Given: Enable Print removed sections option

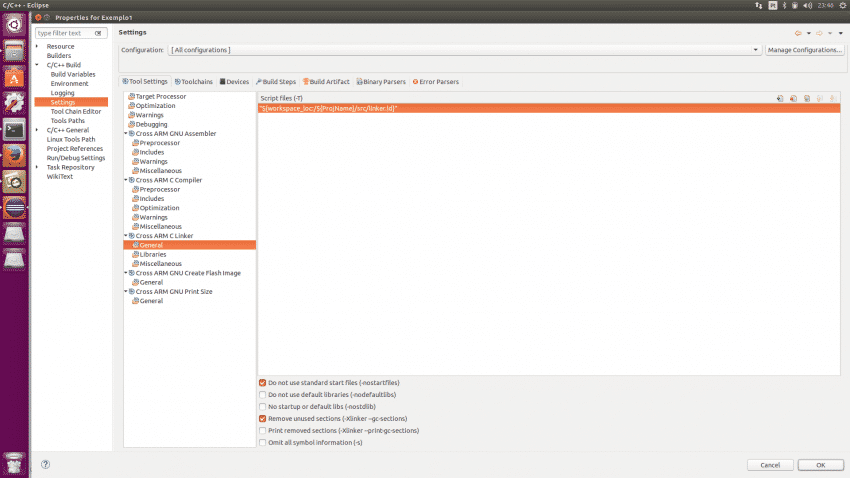Looking at the screenshot, I should (262, 430).
